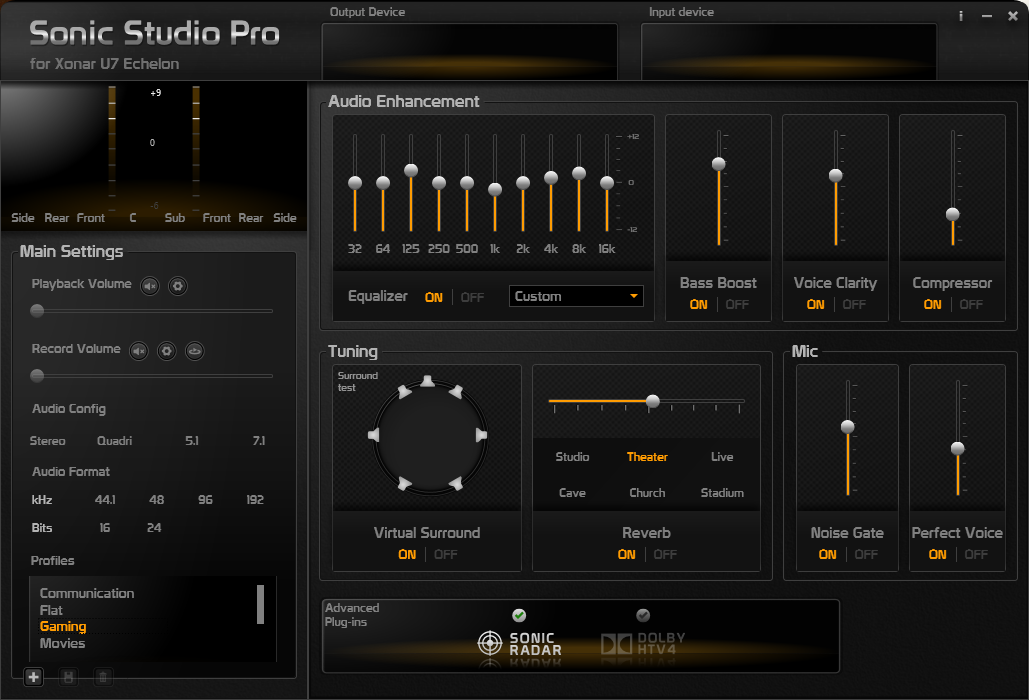Mute the Record Volume with its speaker icon
Screen dimensions: 1029x700
pyautogui.click(x=138, y=351)
